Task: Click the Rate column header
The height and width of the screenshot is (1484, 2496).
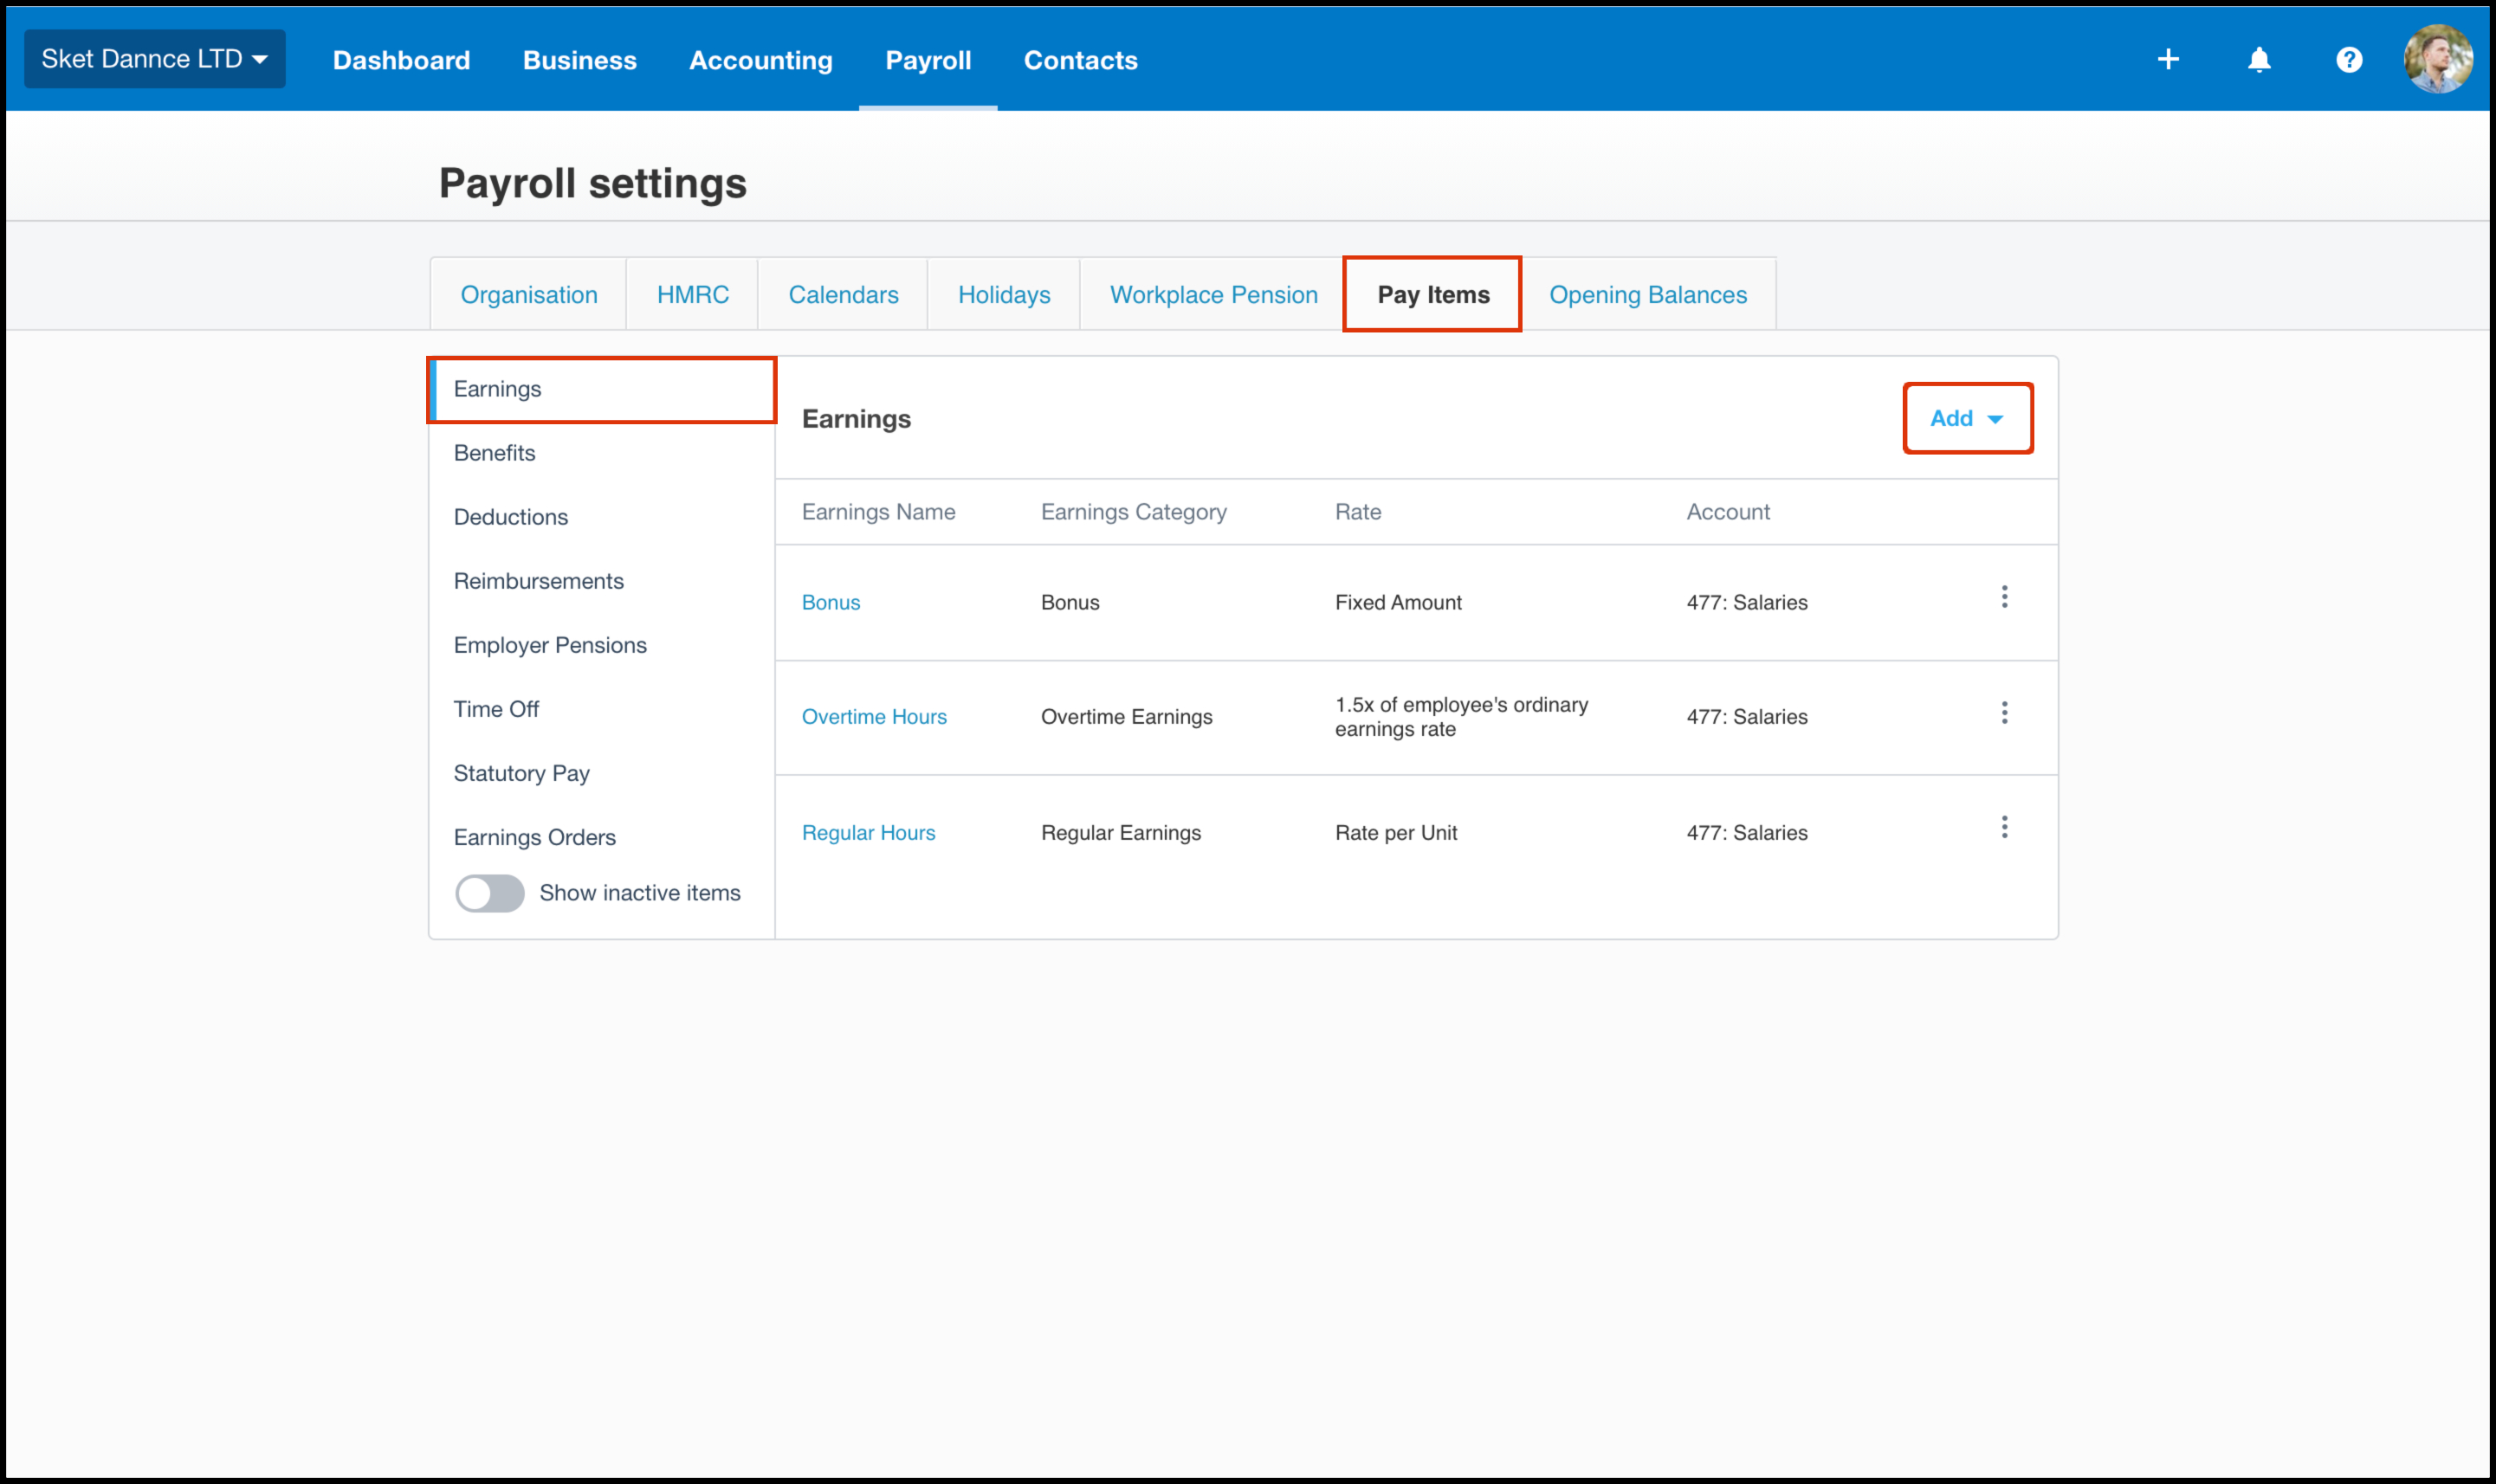Action: [1357, 512]
